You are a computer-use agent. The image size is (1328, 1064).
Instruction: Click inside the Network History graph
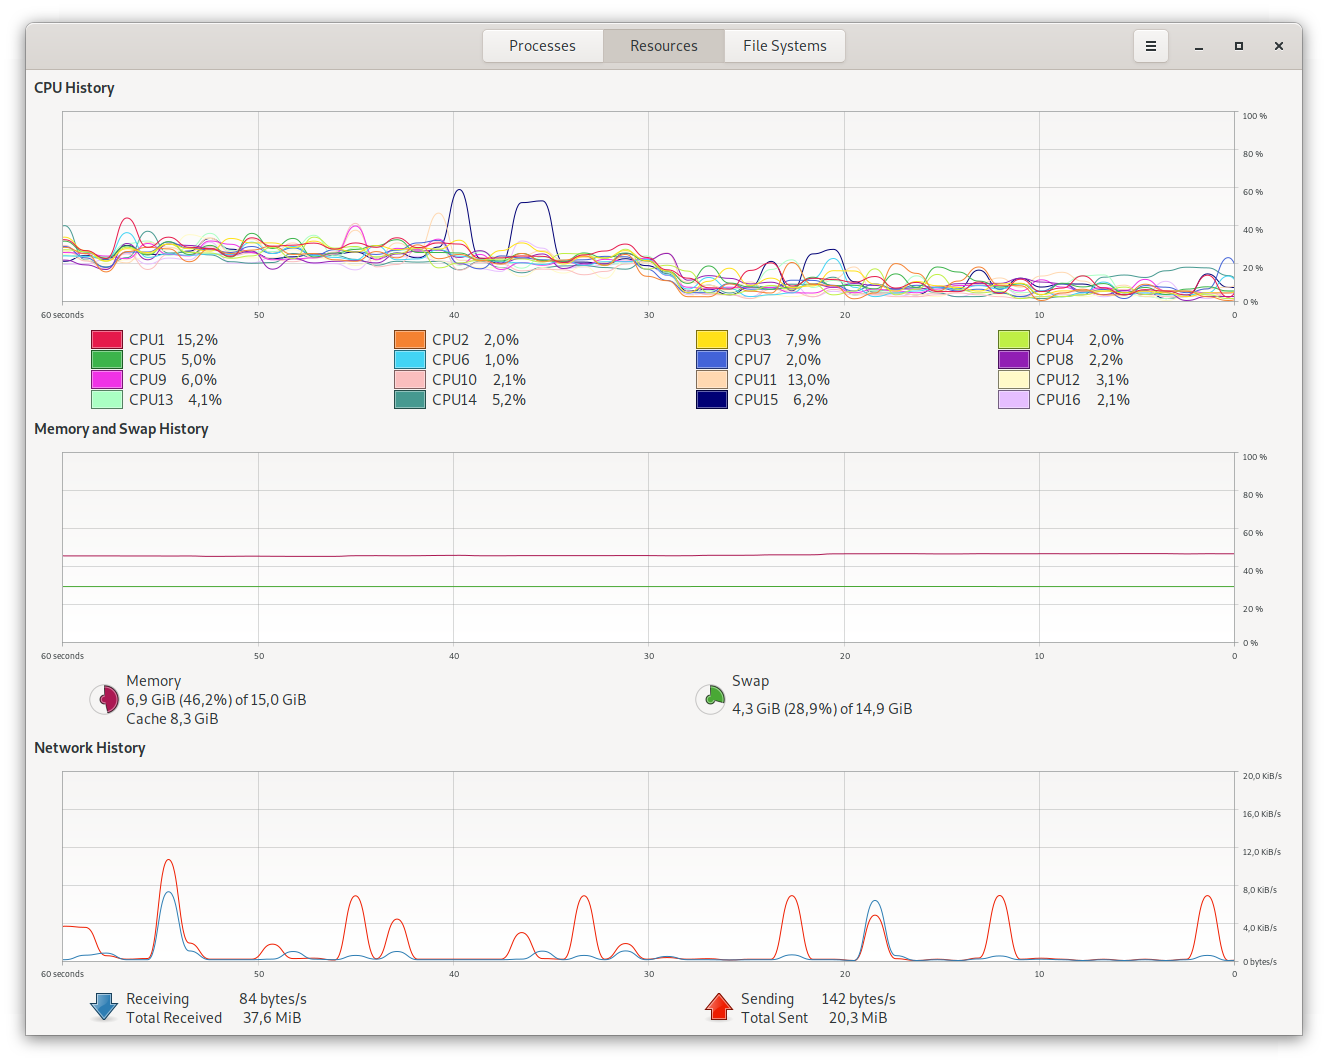[648, 866]
